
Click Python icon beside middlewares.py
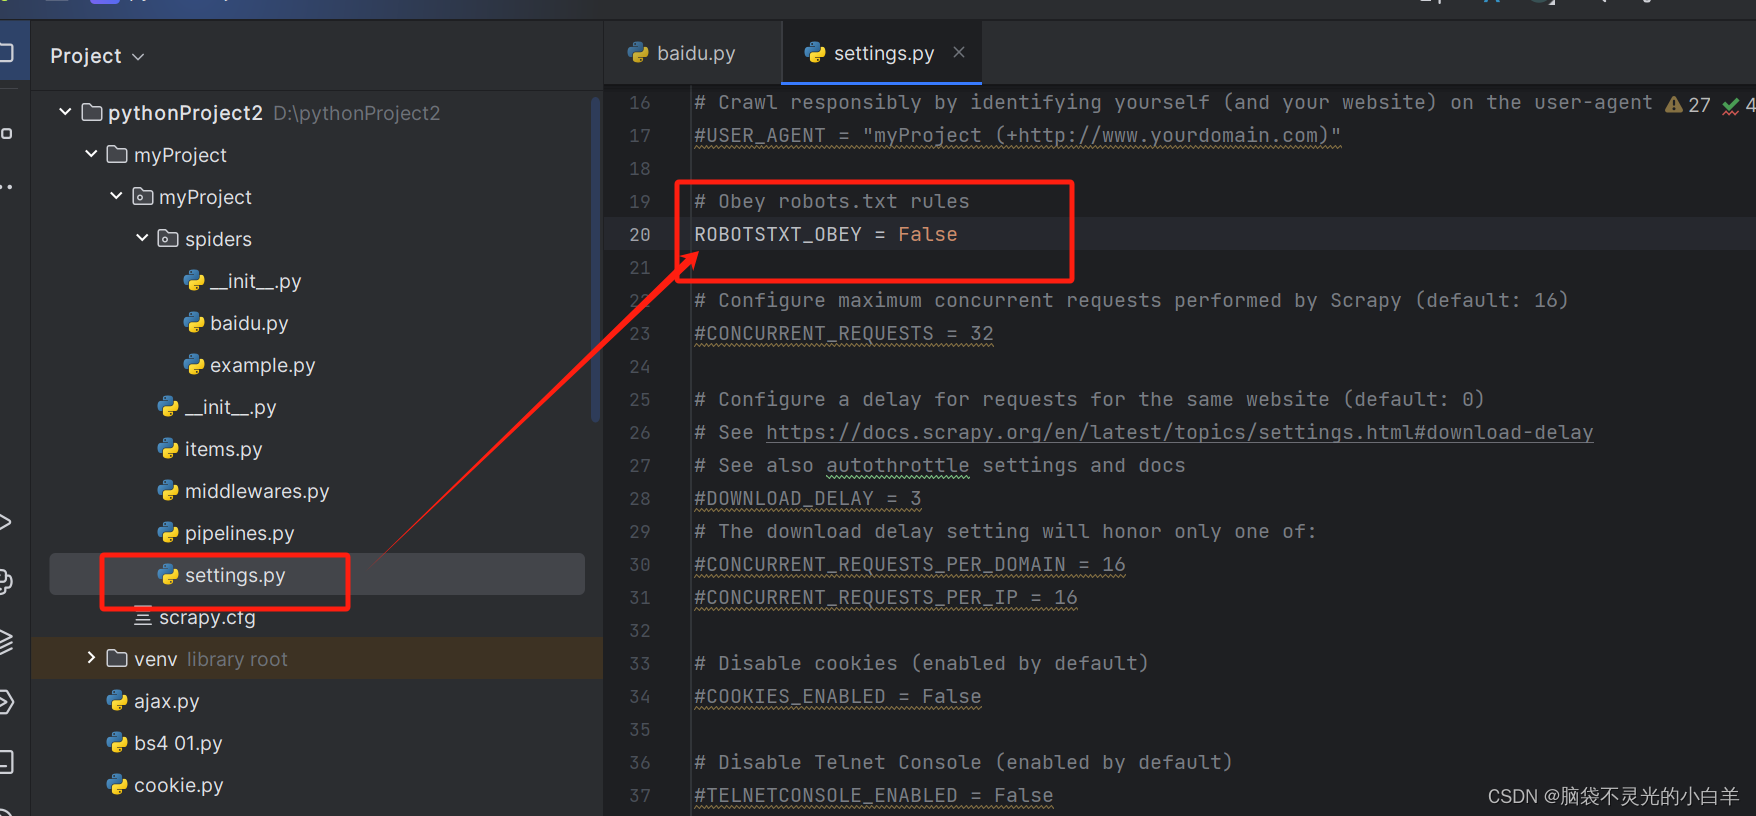pos(168,490)
